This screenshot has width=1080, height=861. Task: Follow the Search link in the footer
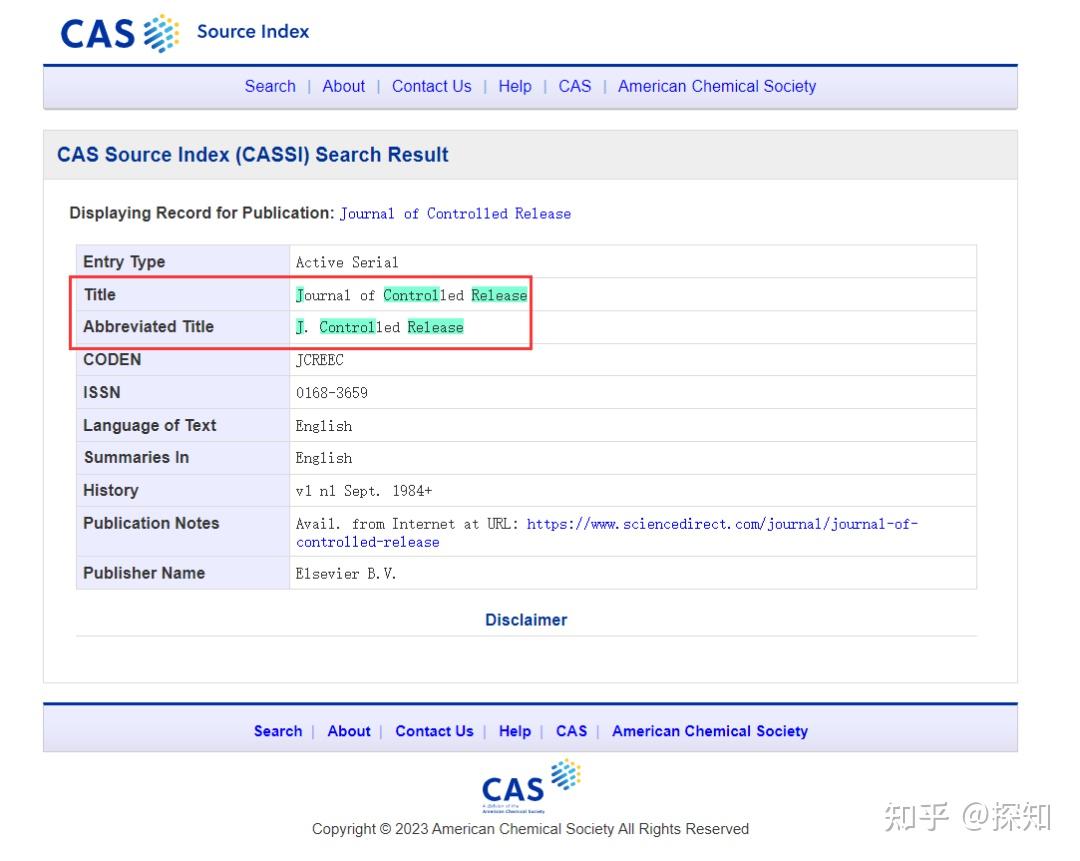click(278, 731)
